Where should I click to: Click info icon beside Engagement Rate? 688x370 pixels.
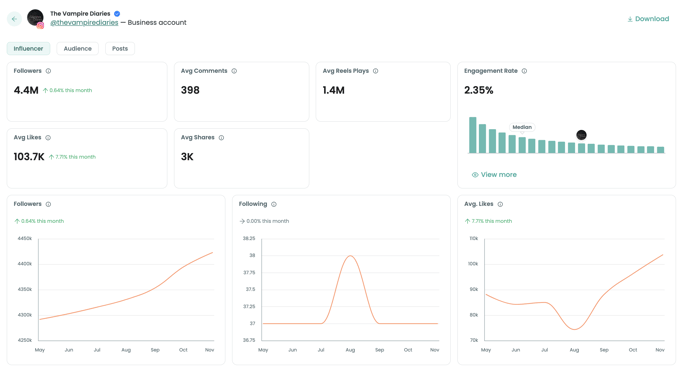tap(524, 71)
